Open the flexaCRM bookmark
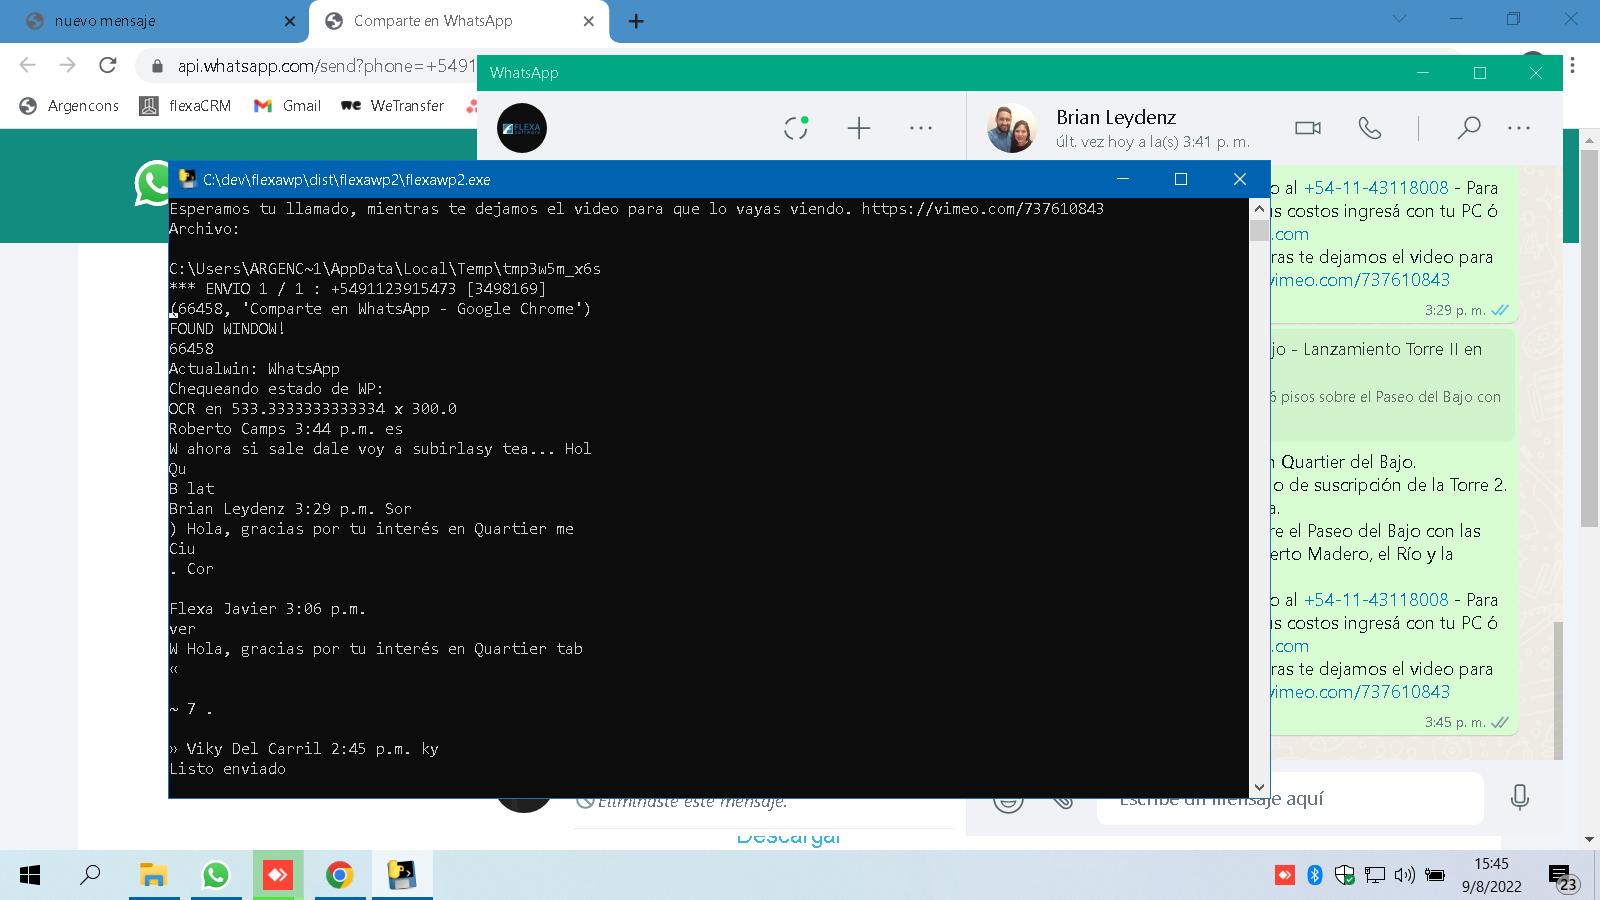1600x900 pixels. [x=186, y=106]
